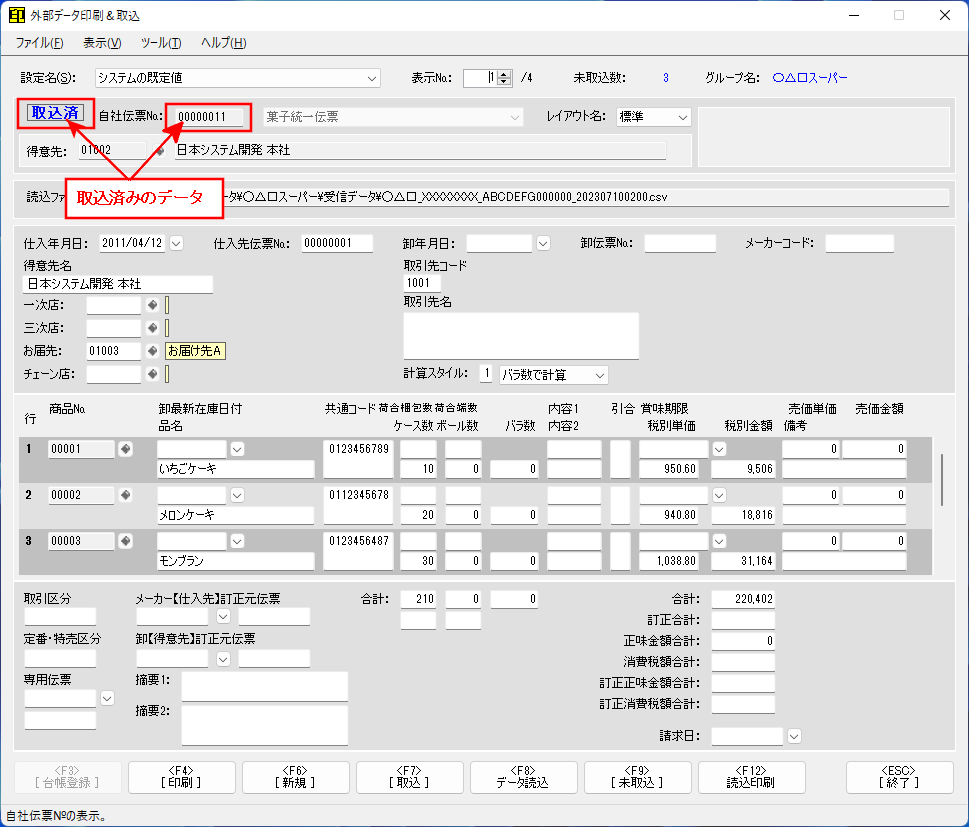The image size is (969, 827).
Task: Open 賞味期限 dropdown in row 3
Action: click(719, 541)
